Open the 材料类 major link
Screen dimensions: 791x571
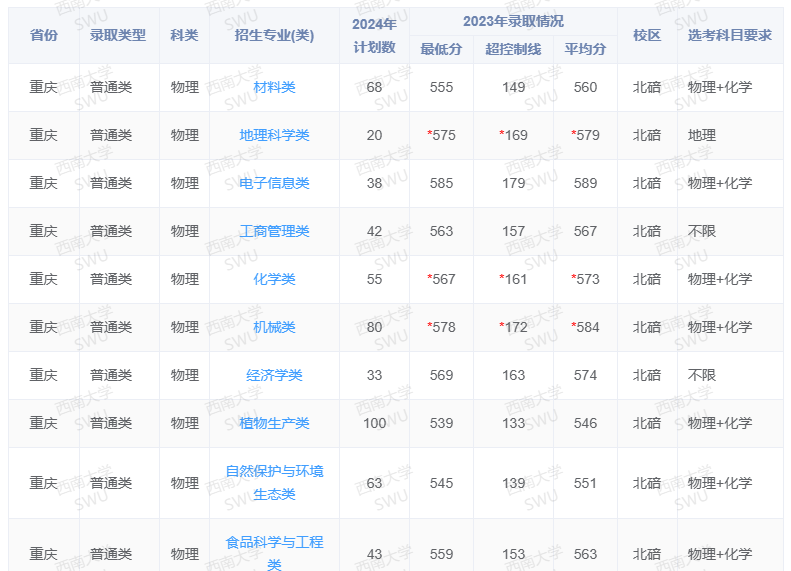(x=274, y=87)
